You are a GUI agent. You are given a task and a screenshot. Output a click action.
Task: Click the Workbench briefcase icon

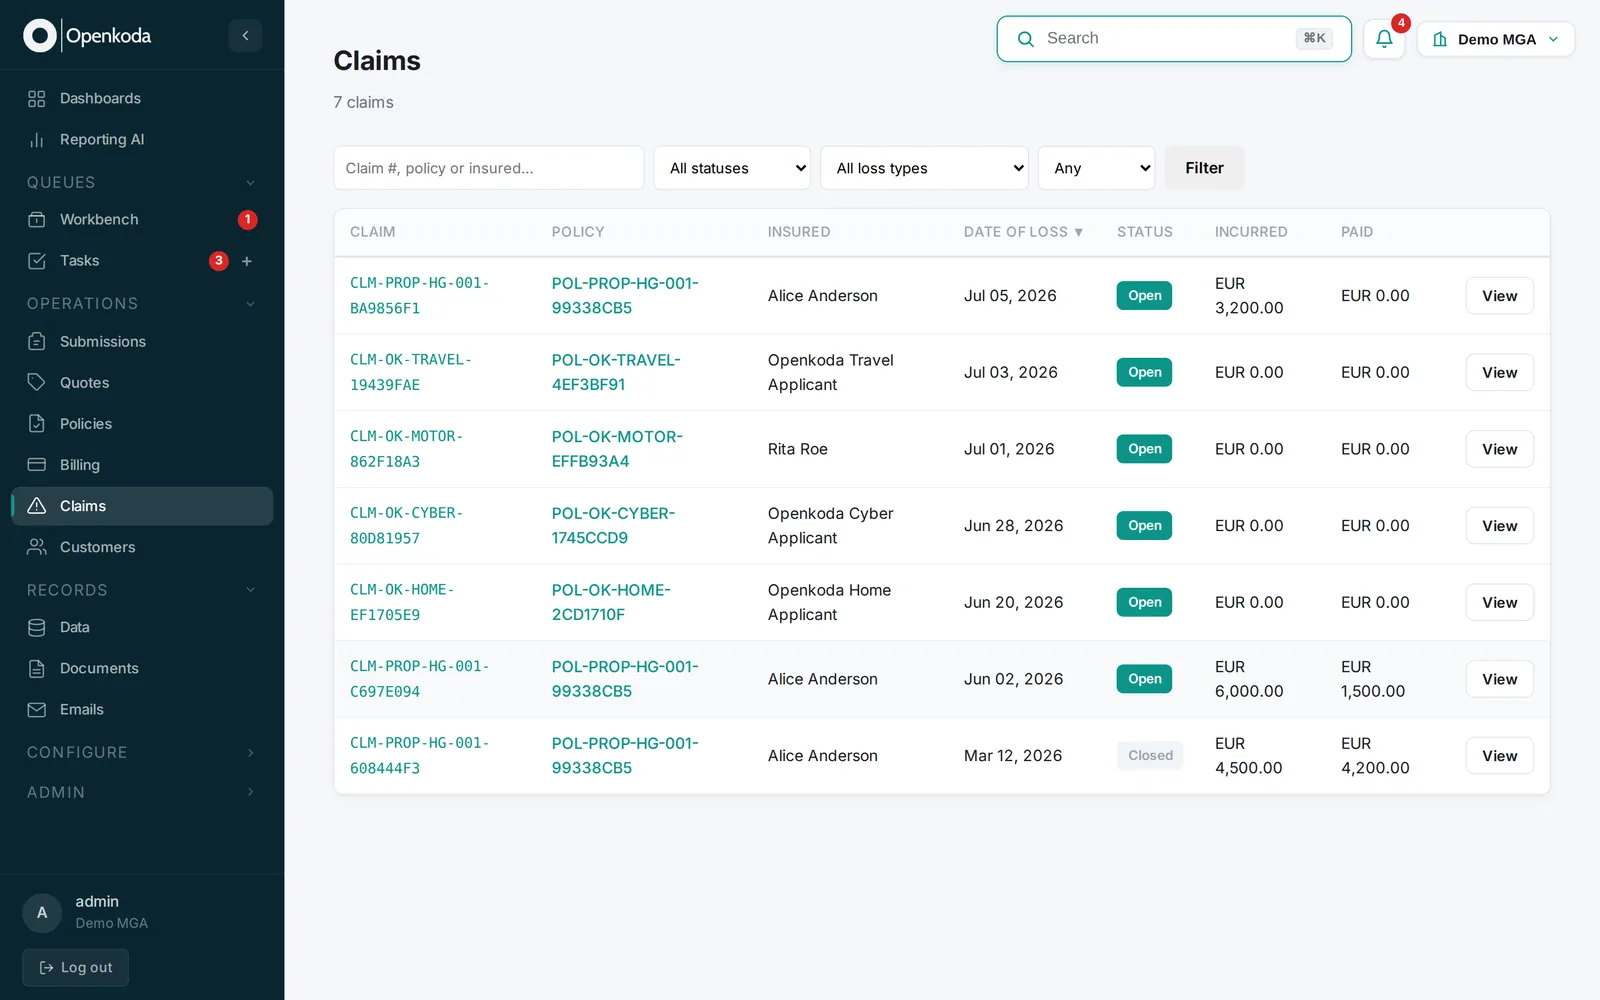click(x=37, y=220)
